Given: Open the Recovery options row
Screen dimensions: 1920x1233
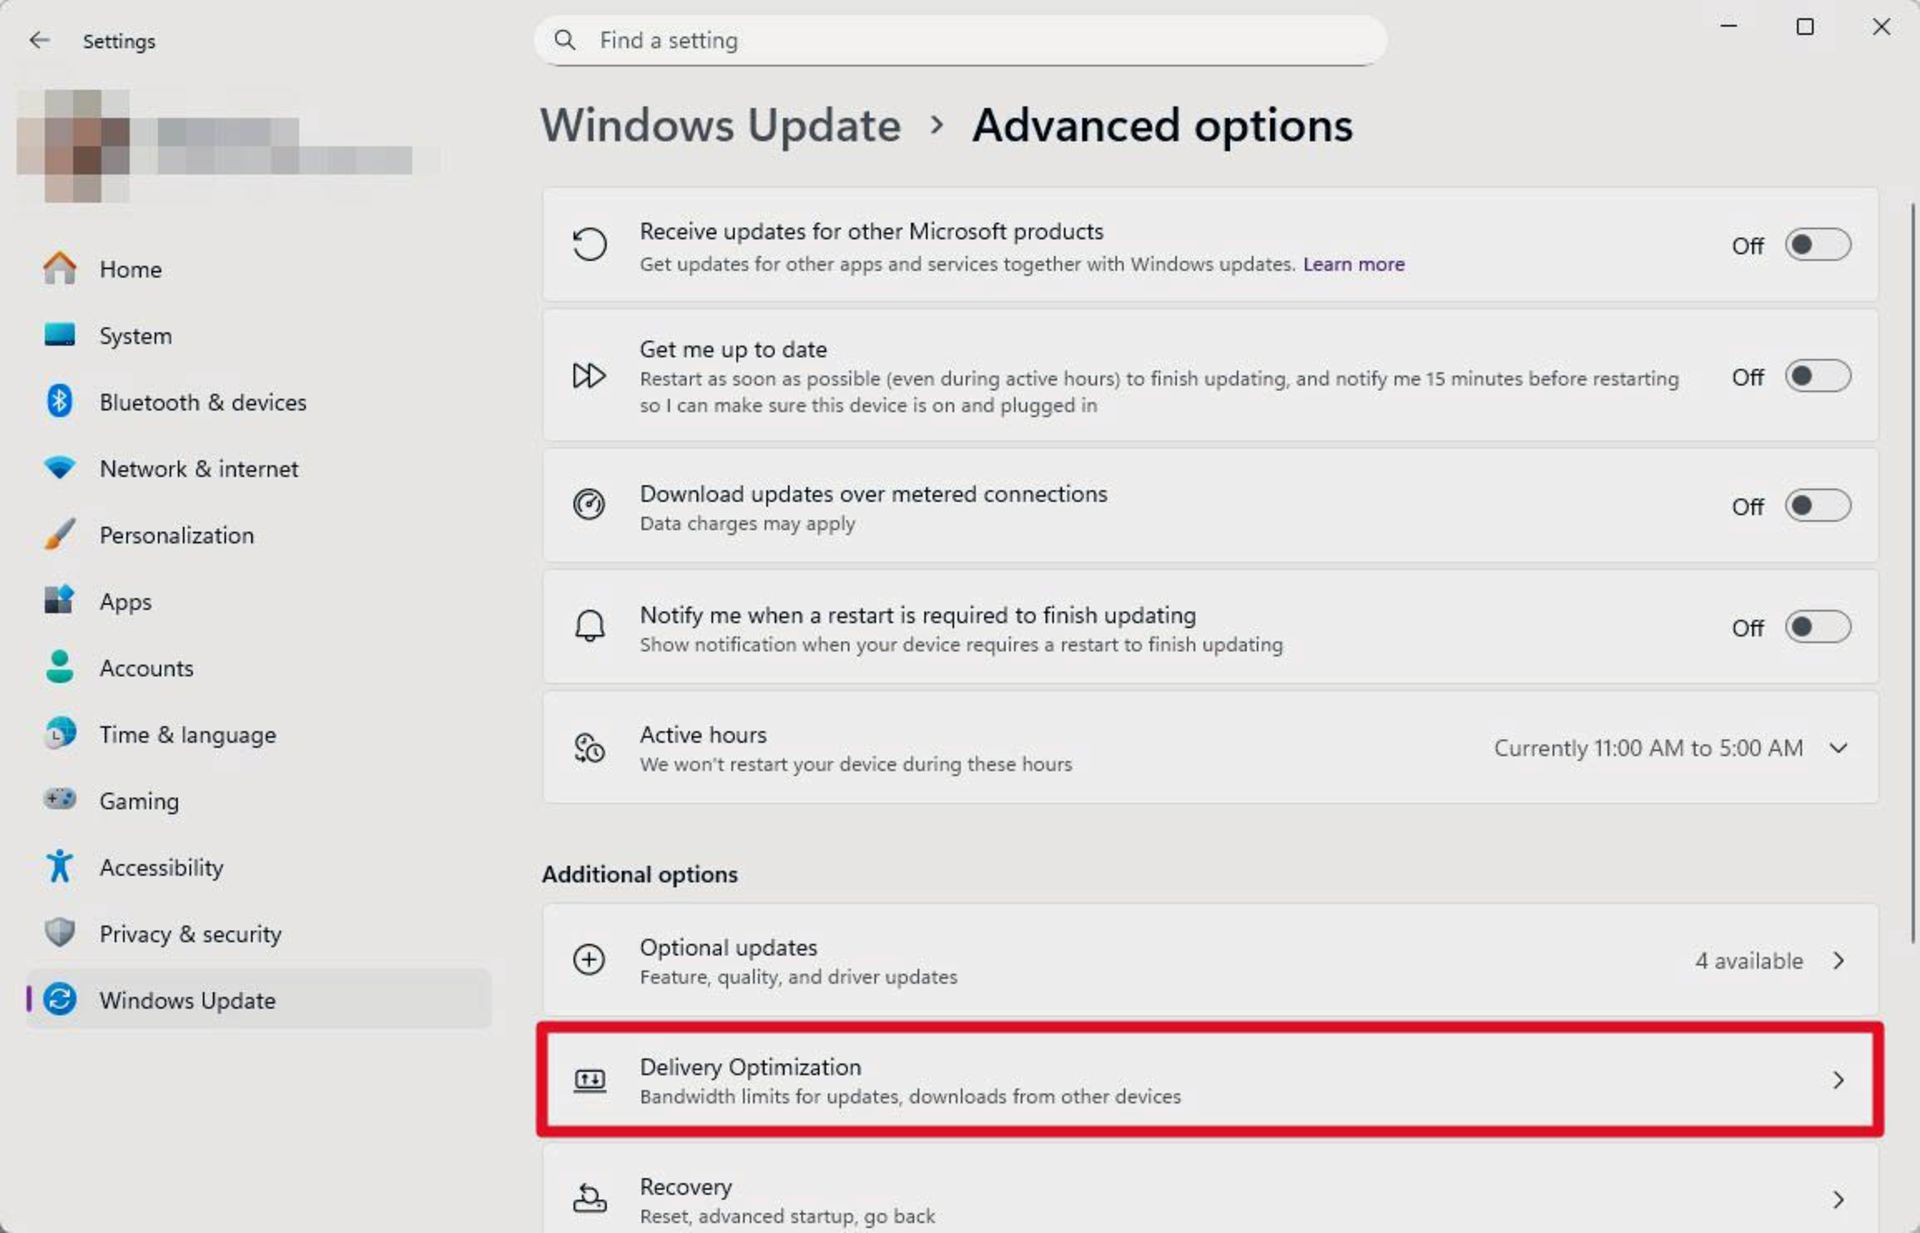Looking at the screenshot, I should click(x=1210, y=1199).
